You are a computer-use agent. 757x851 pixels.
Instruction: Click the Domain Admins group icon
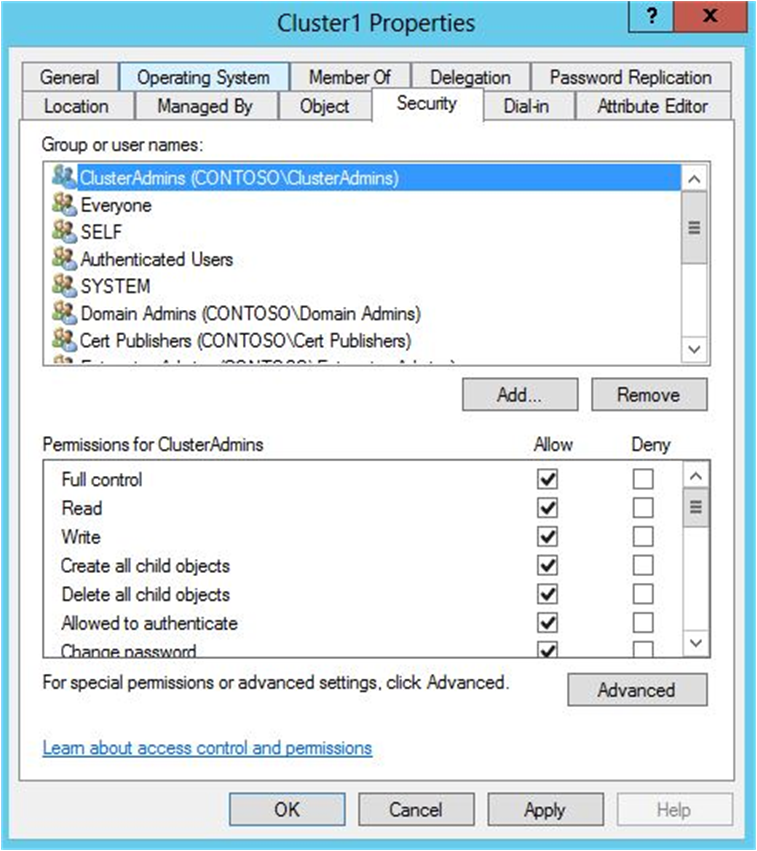[64, 313]
